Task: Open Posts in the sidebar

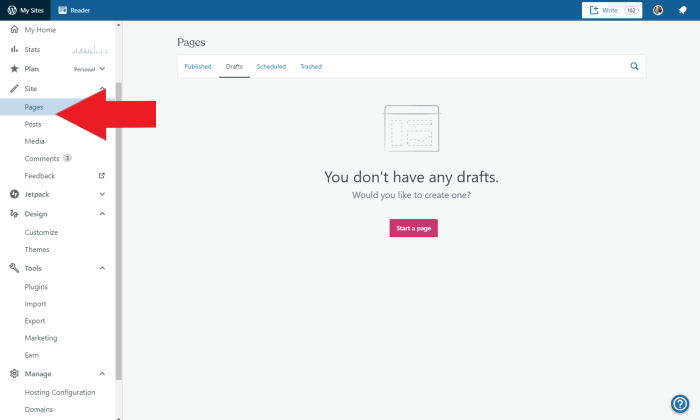Action: [x=33, y=124]
